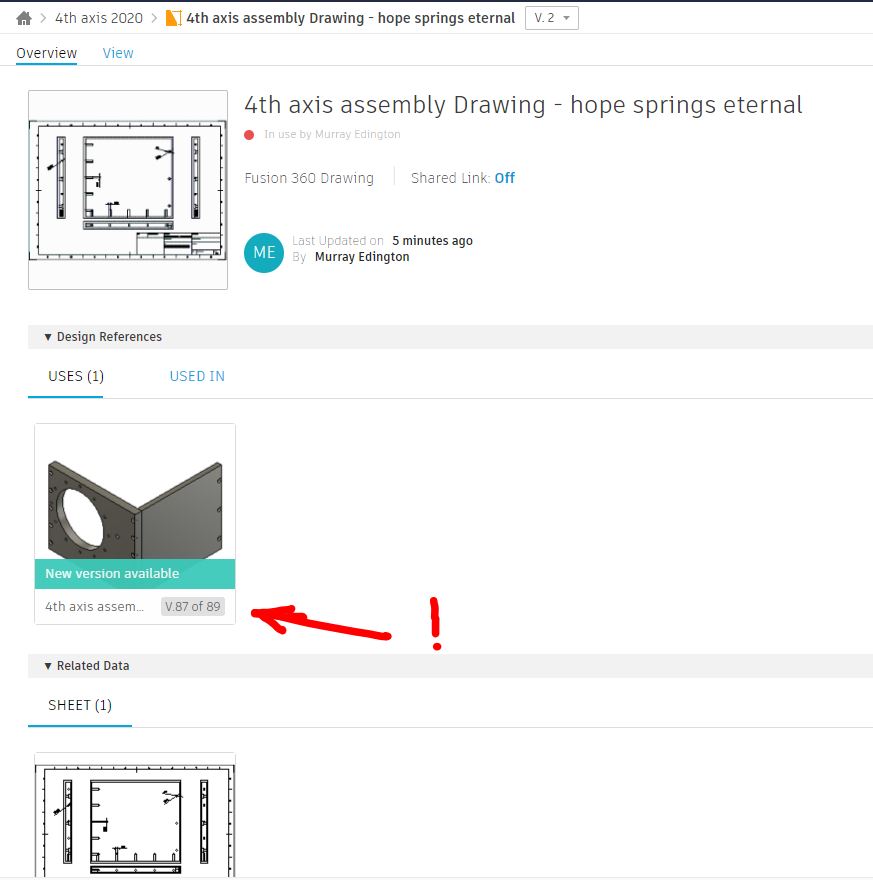Click the Murray Edington user name
Viewport: 873px width, 880px height.
(x=361, y=256)
